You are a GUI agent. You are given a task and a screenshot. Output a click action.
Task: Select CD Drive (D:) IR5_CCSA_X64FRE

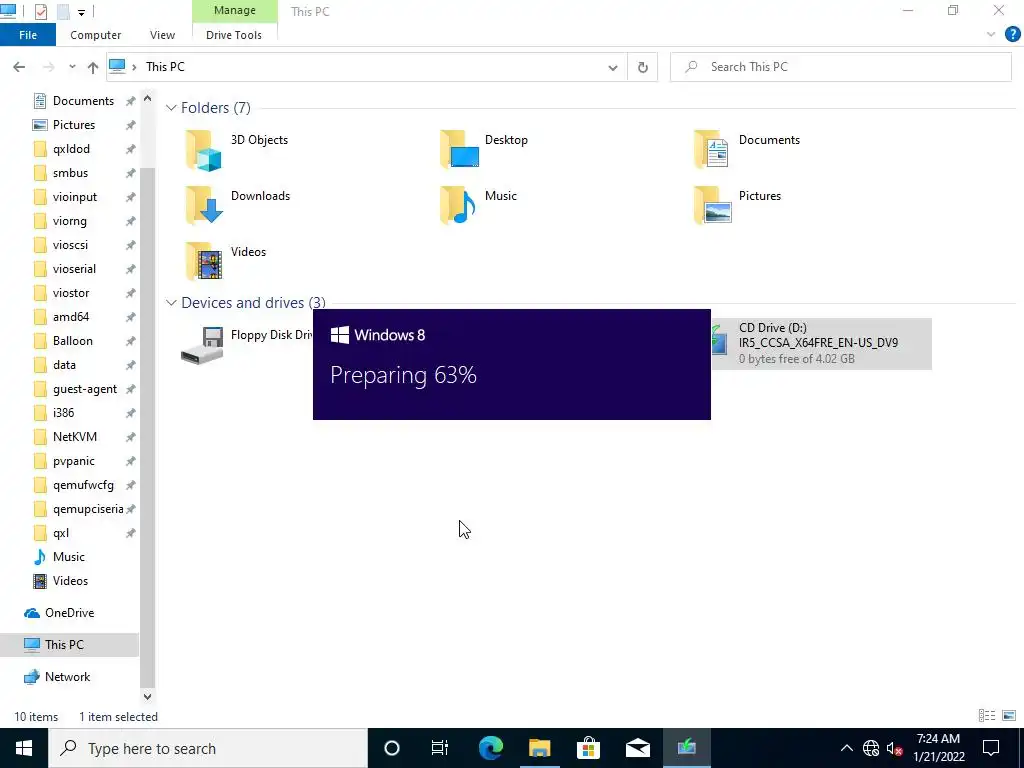click(x=821, y=344)
